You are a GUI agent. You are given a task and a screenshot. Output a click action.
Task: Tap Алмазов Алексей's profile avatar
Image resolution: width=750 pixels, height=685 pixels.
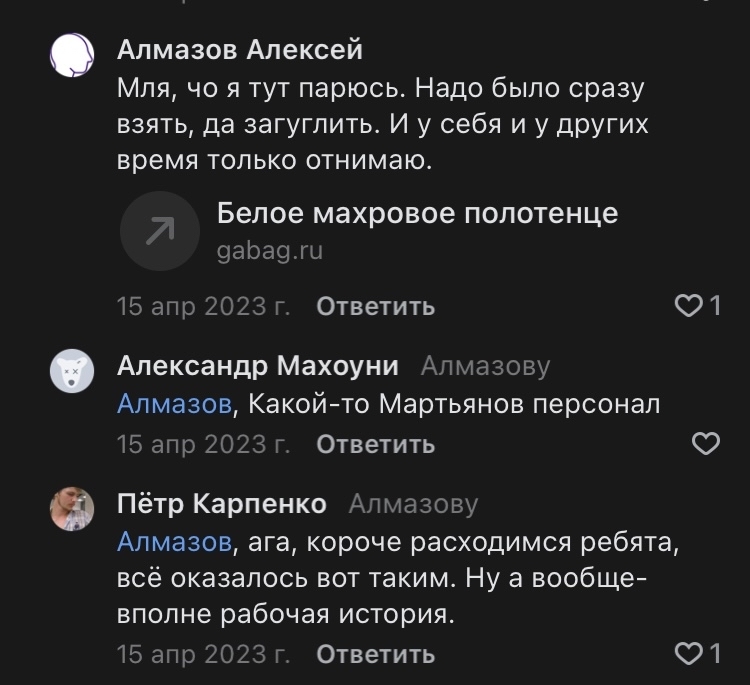[x=72, y=55]
